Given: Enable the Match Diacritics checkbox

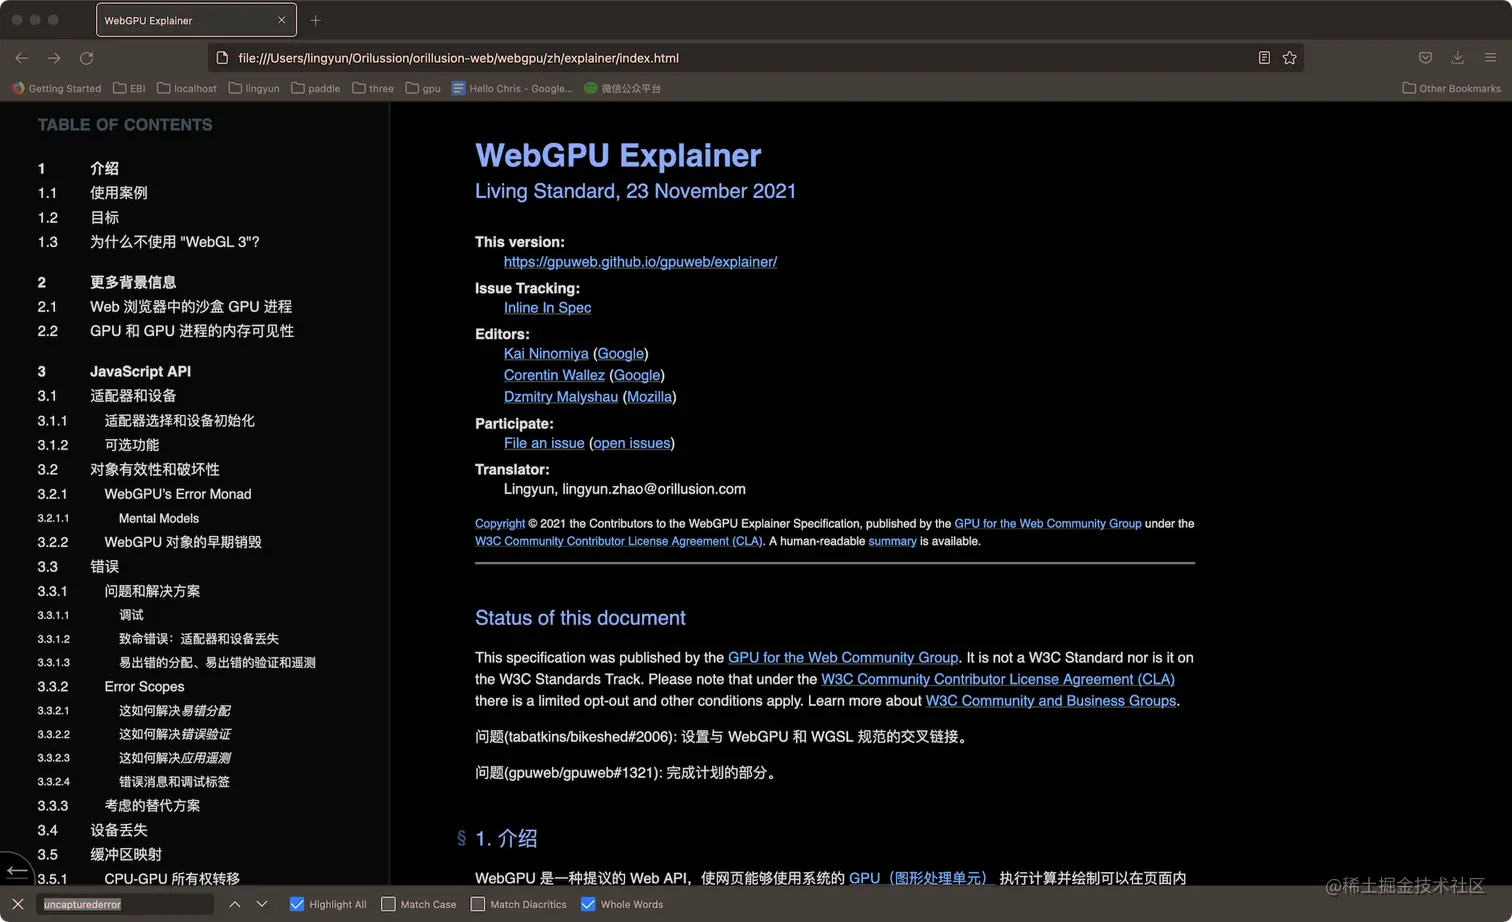Looking at the screenshot, I should [478, 904].
